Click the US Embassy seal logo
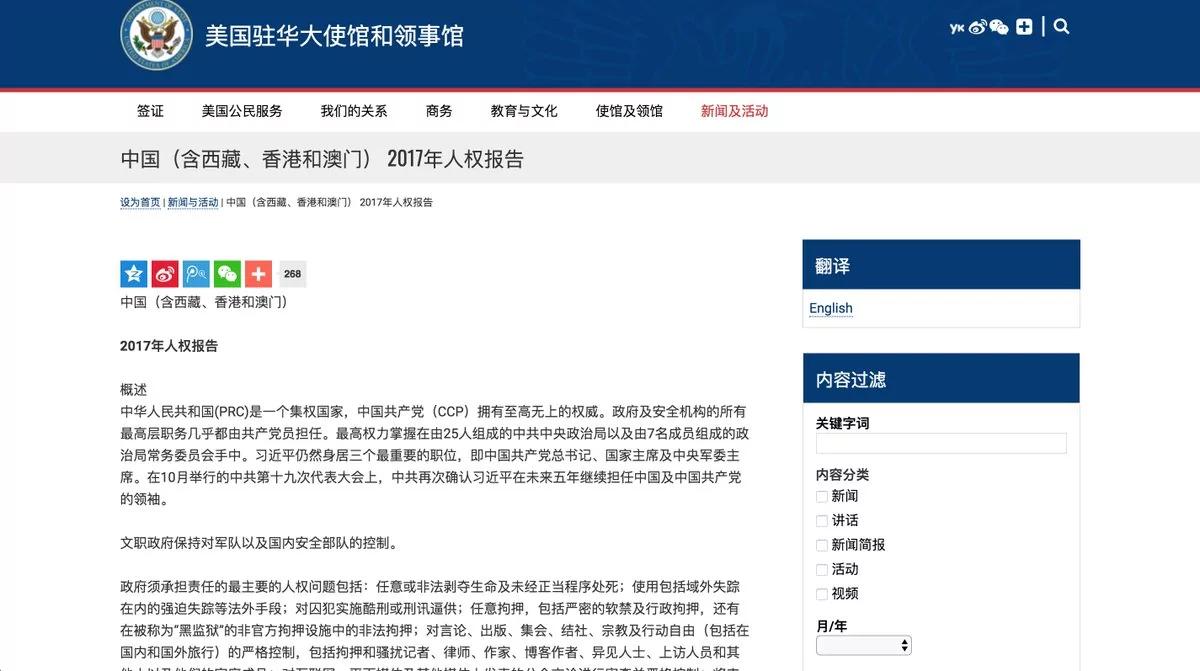The height and width of the screenshot is (671, 1200). 156,34
